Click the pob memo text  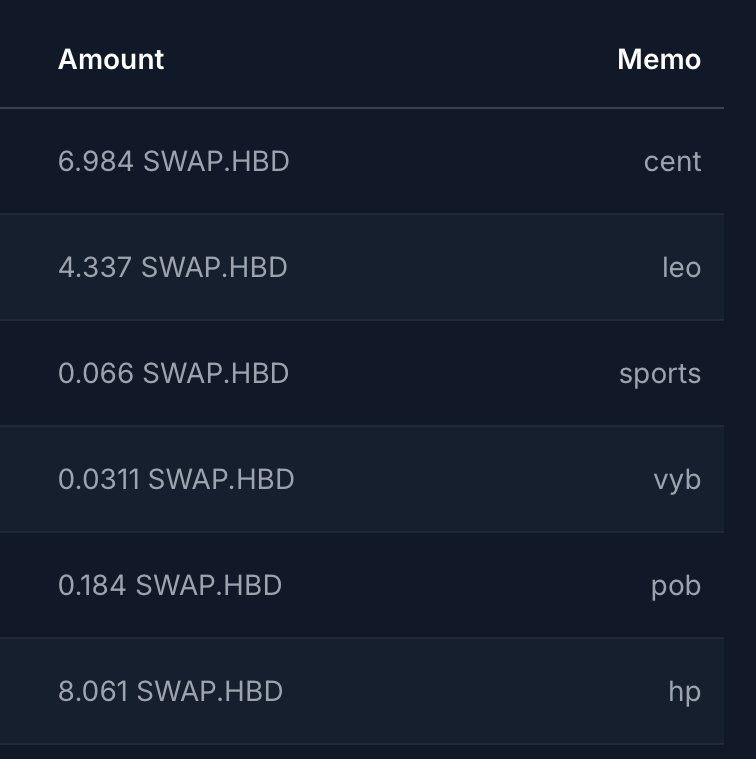[x=676, y=586]
